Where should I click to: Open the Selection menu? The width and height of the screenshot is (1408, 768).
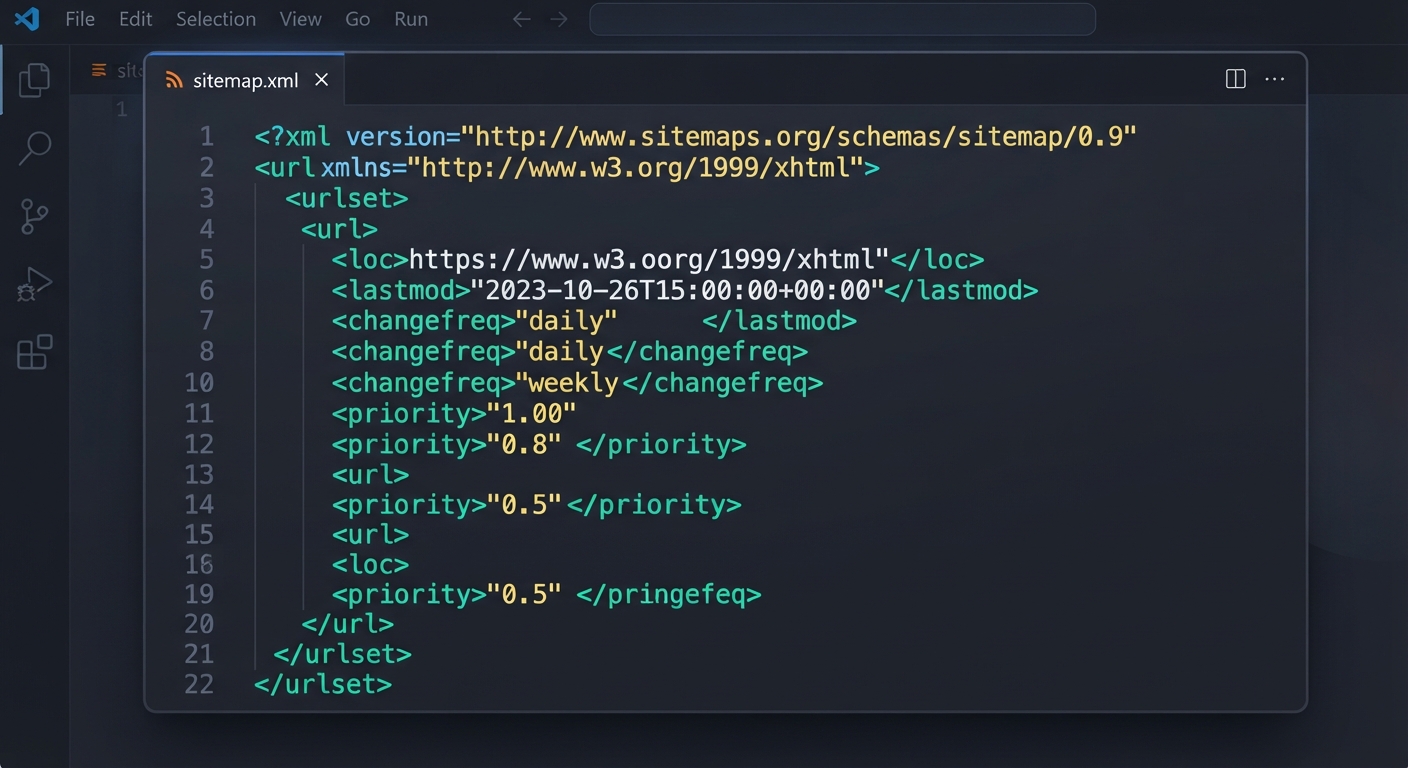click(x=216, y=19)
